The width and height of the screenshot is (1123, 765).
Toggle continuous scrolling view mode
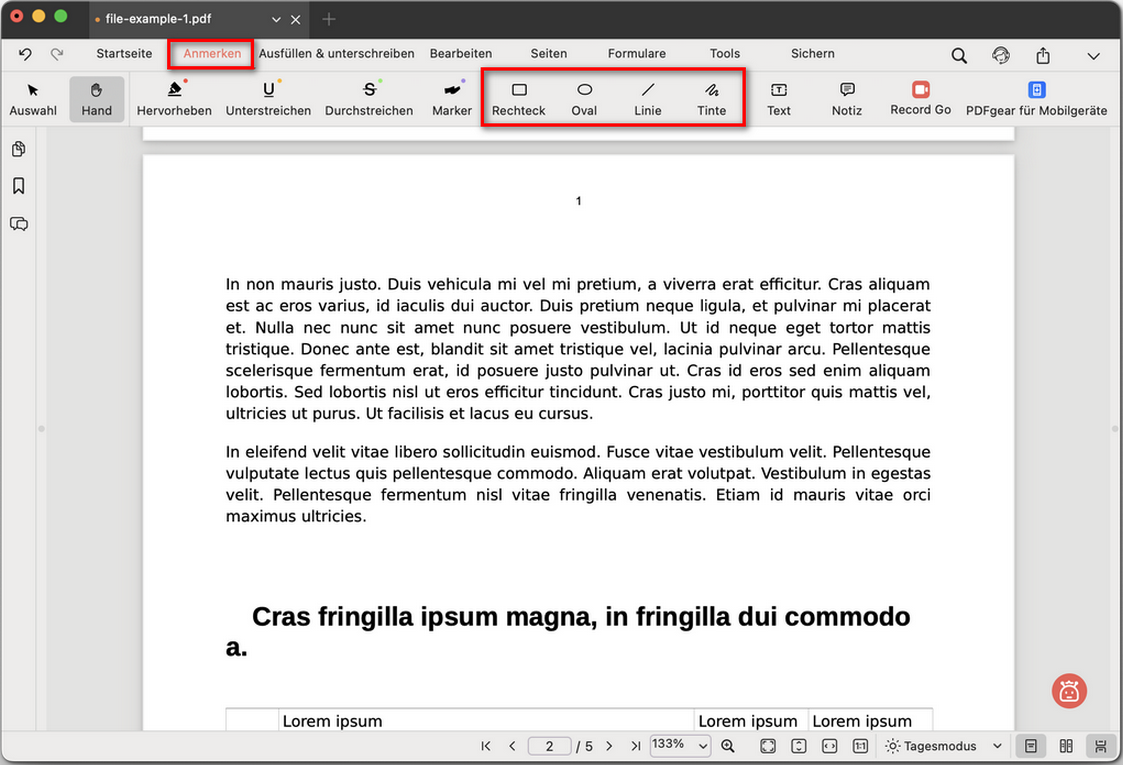(1100, 746)
